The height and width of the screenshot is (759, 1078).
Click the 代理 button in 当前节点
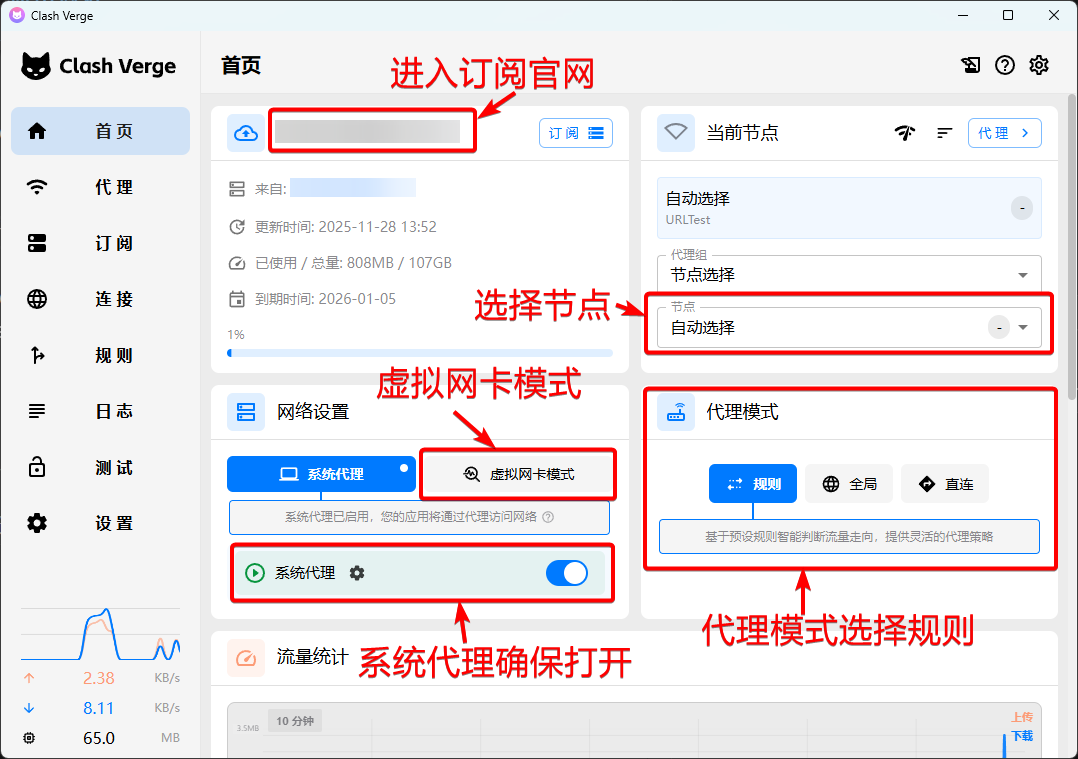(x=1004, y=133)
